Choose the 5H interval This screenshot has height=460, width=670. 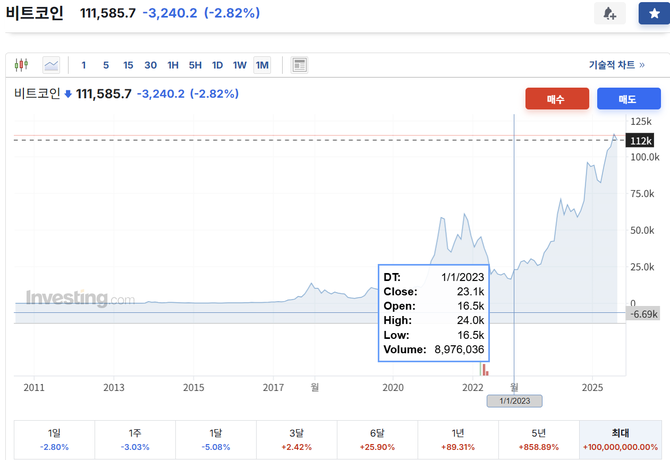195,65
